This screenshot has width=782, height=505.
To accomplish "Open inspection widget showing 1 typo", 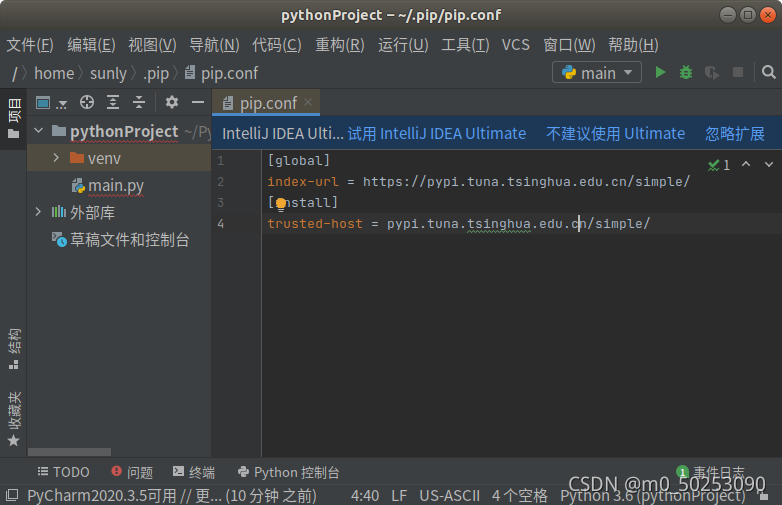I will click(719, 165).
